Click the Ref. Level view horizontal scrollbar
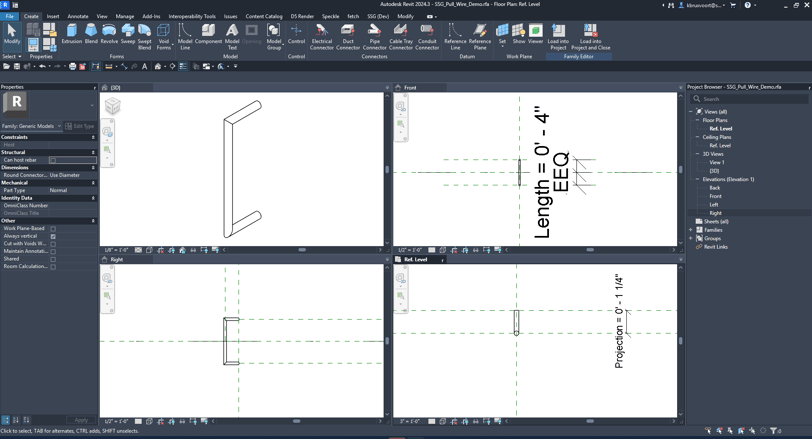812x439 pixels. [x=590, y=421]
